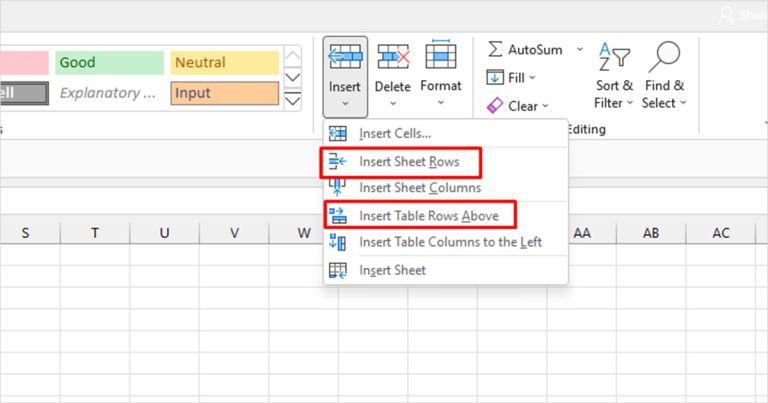
Task: Expand the Fill dropdown
Action: click(x=532, y=78)
